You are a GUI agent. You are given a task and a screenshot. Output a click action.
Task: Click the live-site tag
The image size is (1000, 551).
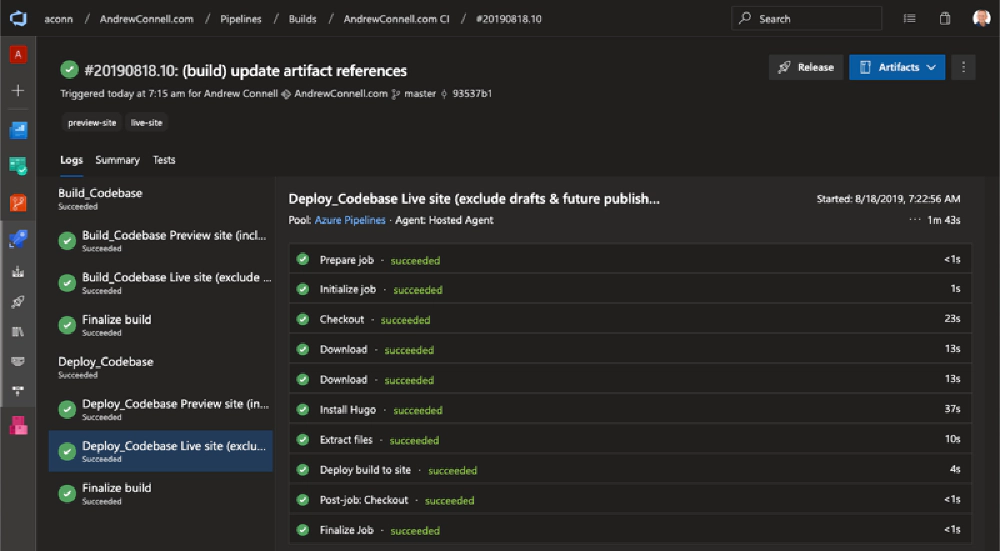click(147, 122)
